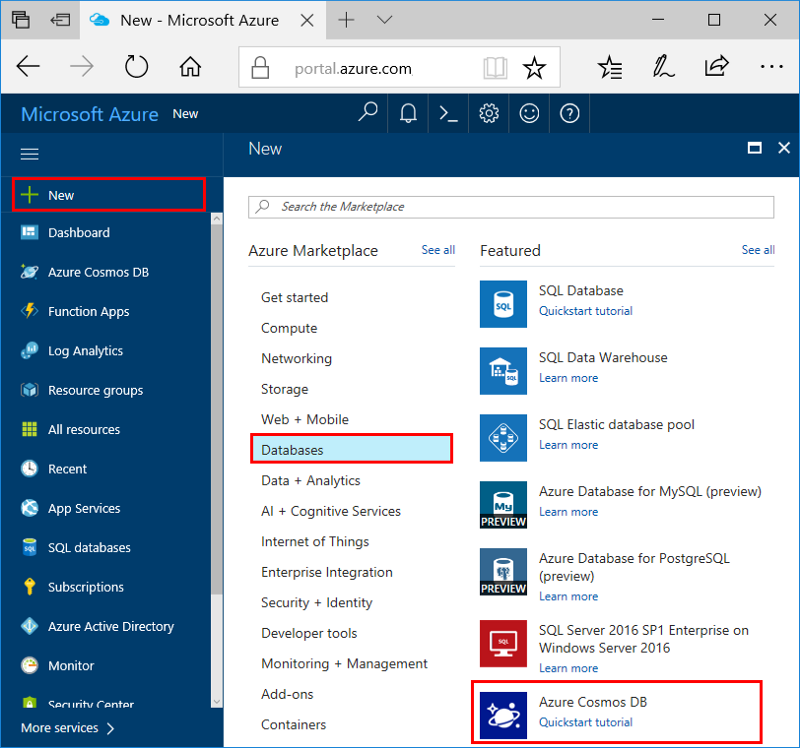Click the Quickstart tutorial link under Azure Cosmos DB

(586, 722)
